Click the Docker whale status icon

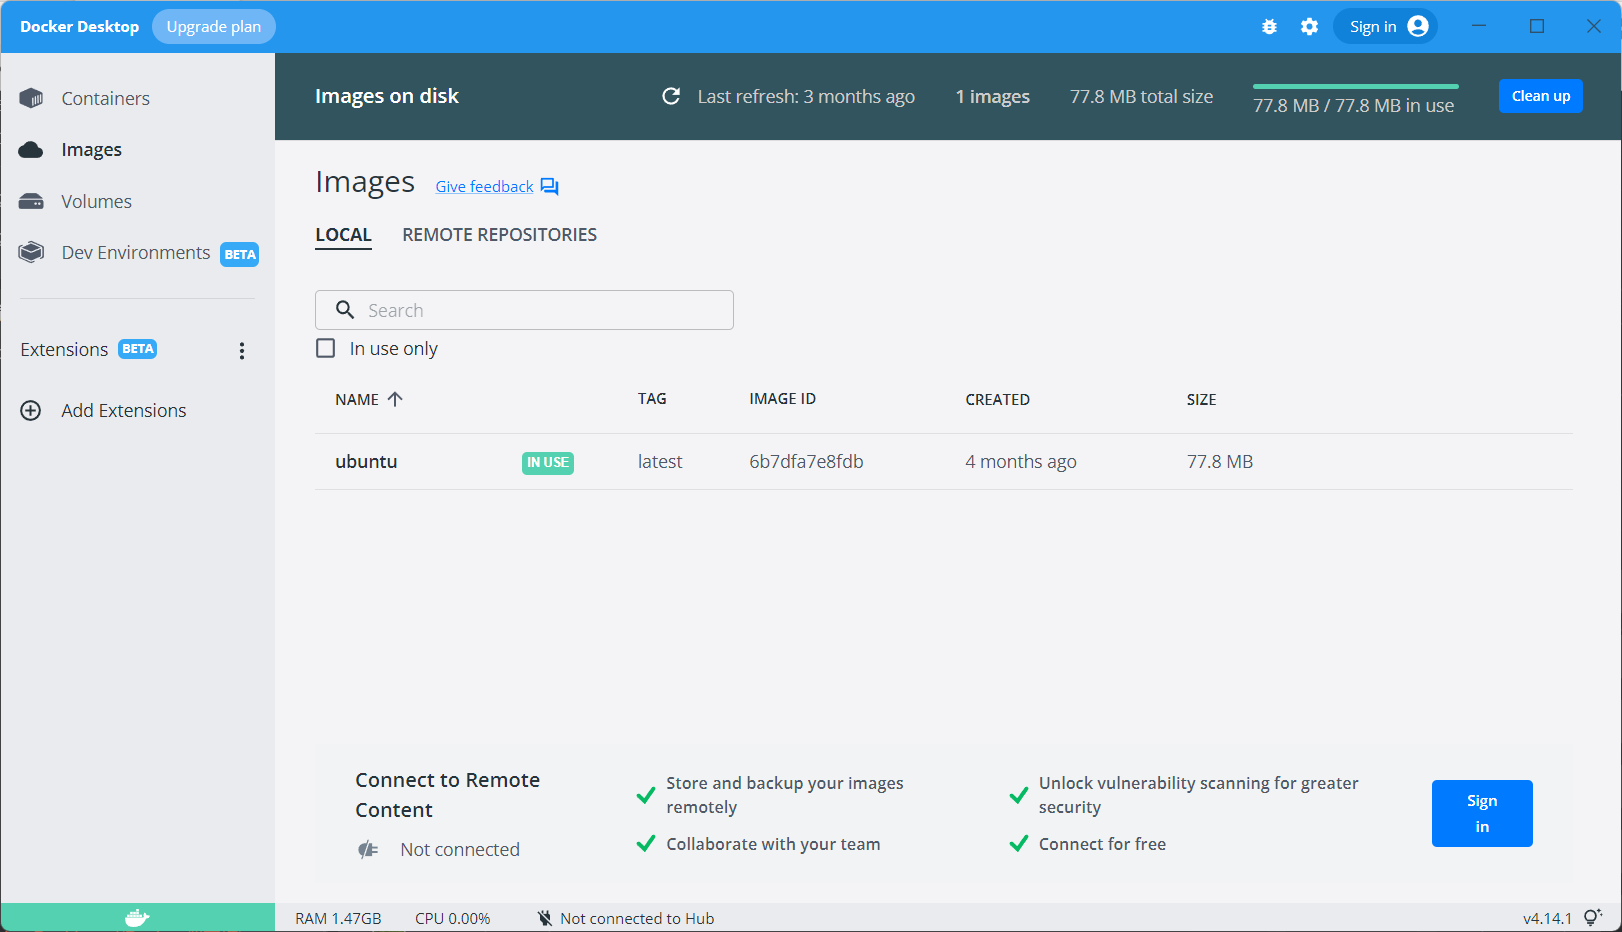click(x=137, y=918)
